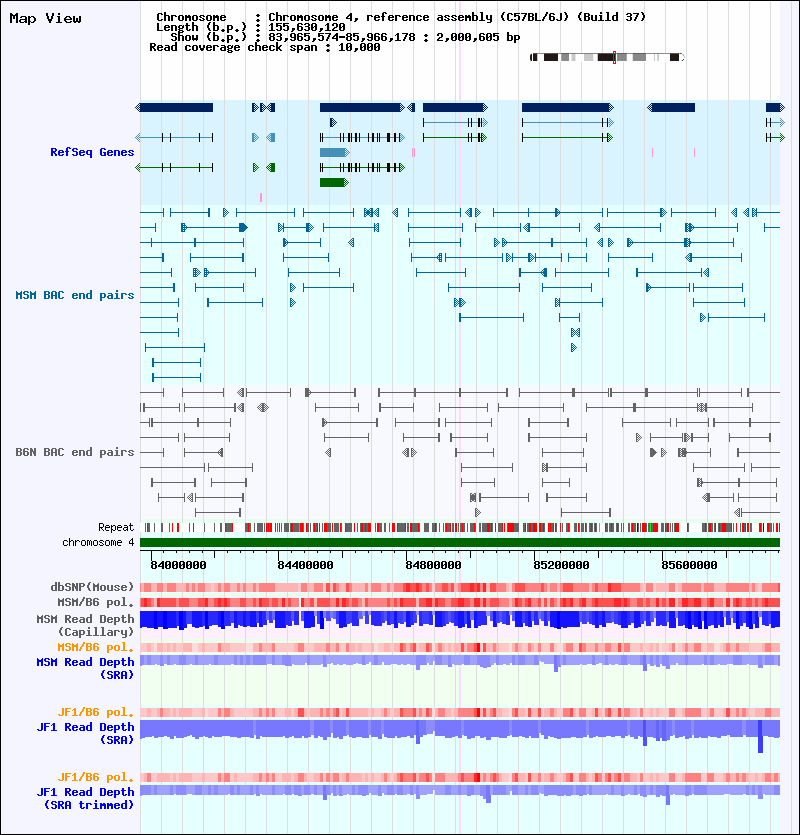800x835 pixels.
Task: Click the red position marker on the chromosome ideogram
Action: coord(614,57)
